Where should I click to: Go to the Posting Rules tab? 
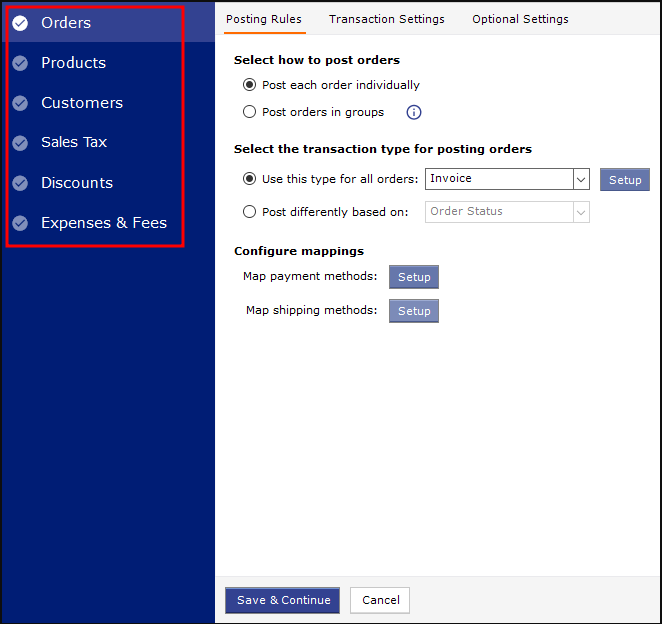264,19
